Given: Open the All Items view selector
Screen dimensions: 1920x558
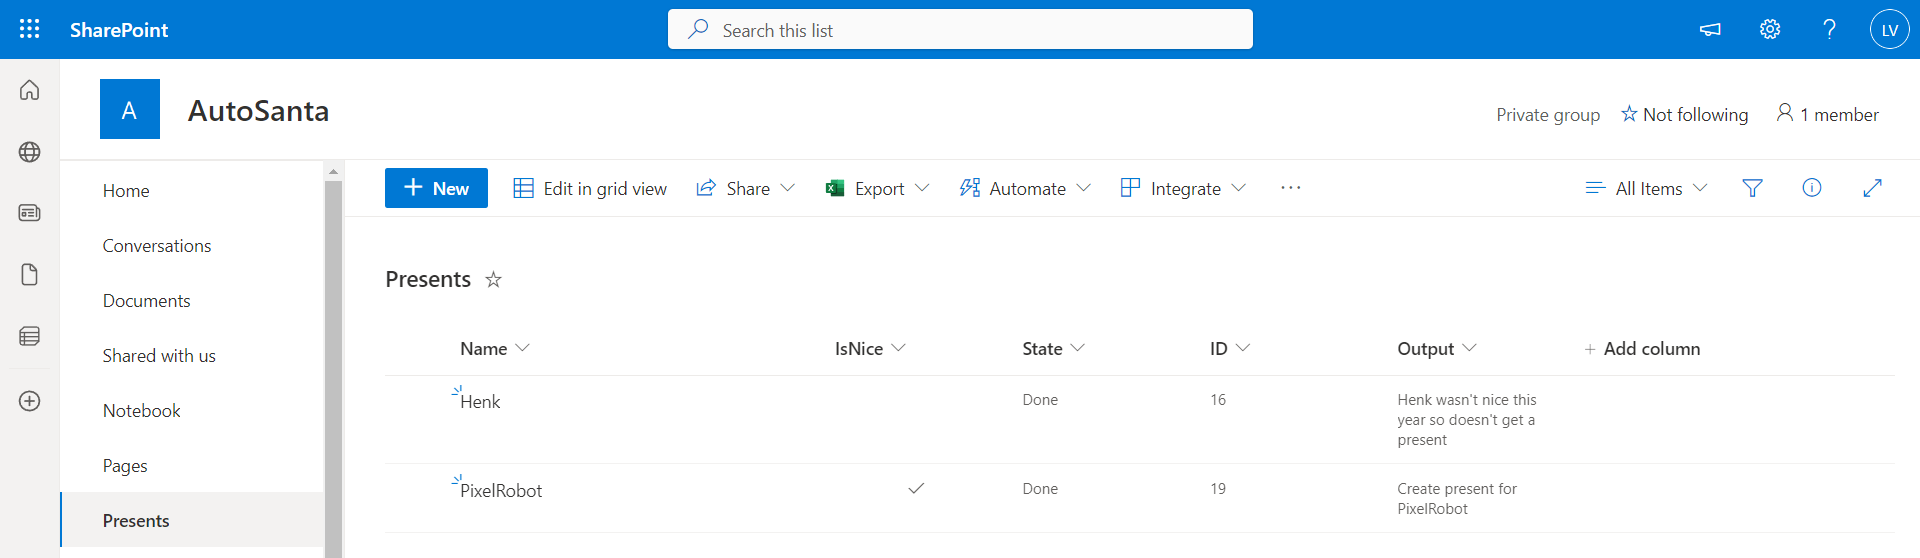Looking at the screenshot, I should tap(1647, 188).
